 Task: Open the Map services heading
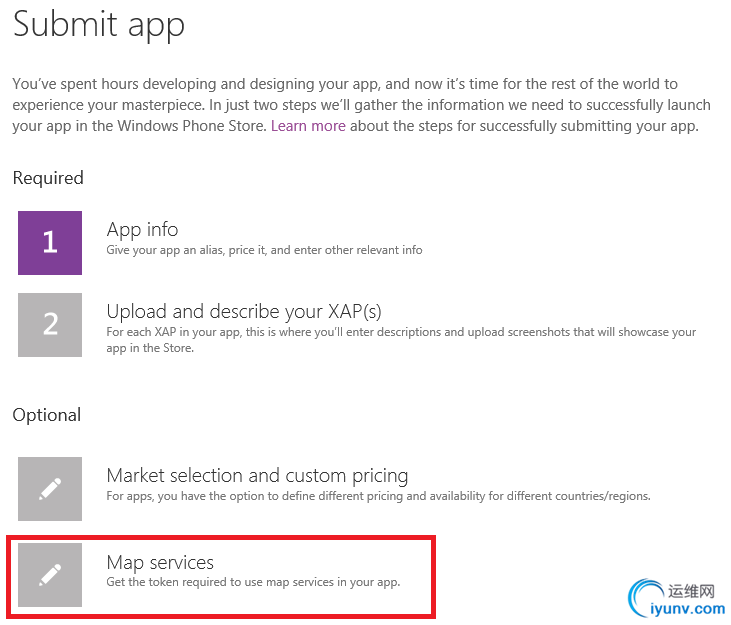[160, 563]
